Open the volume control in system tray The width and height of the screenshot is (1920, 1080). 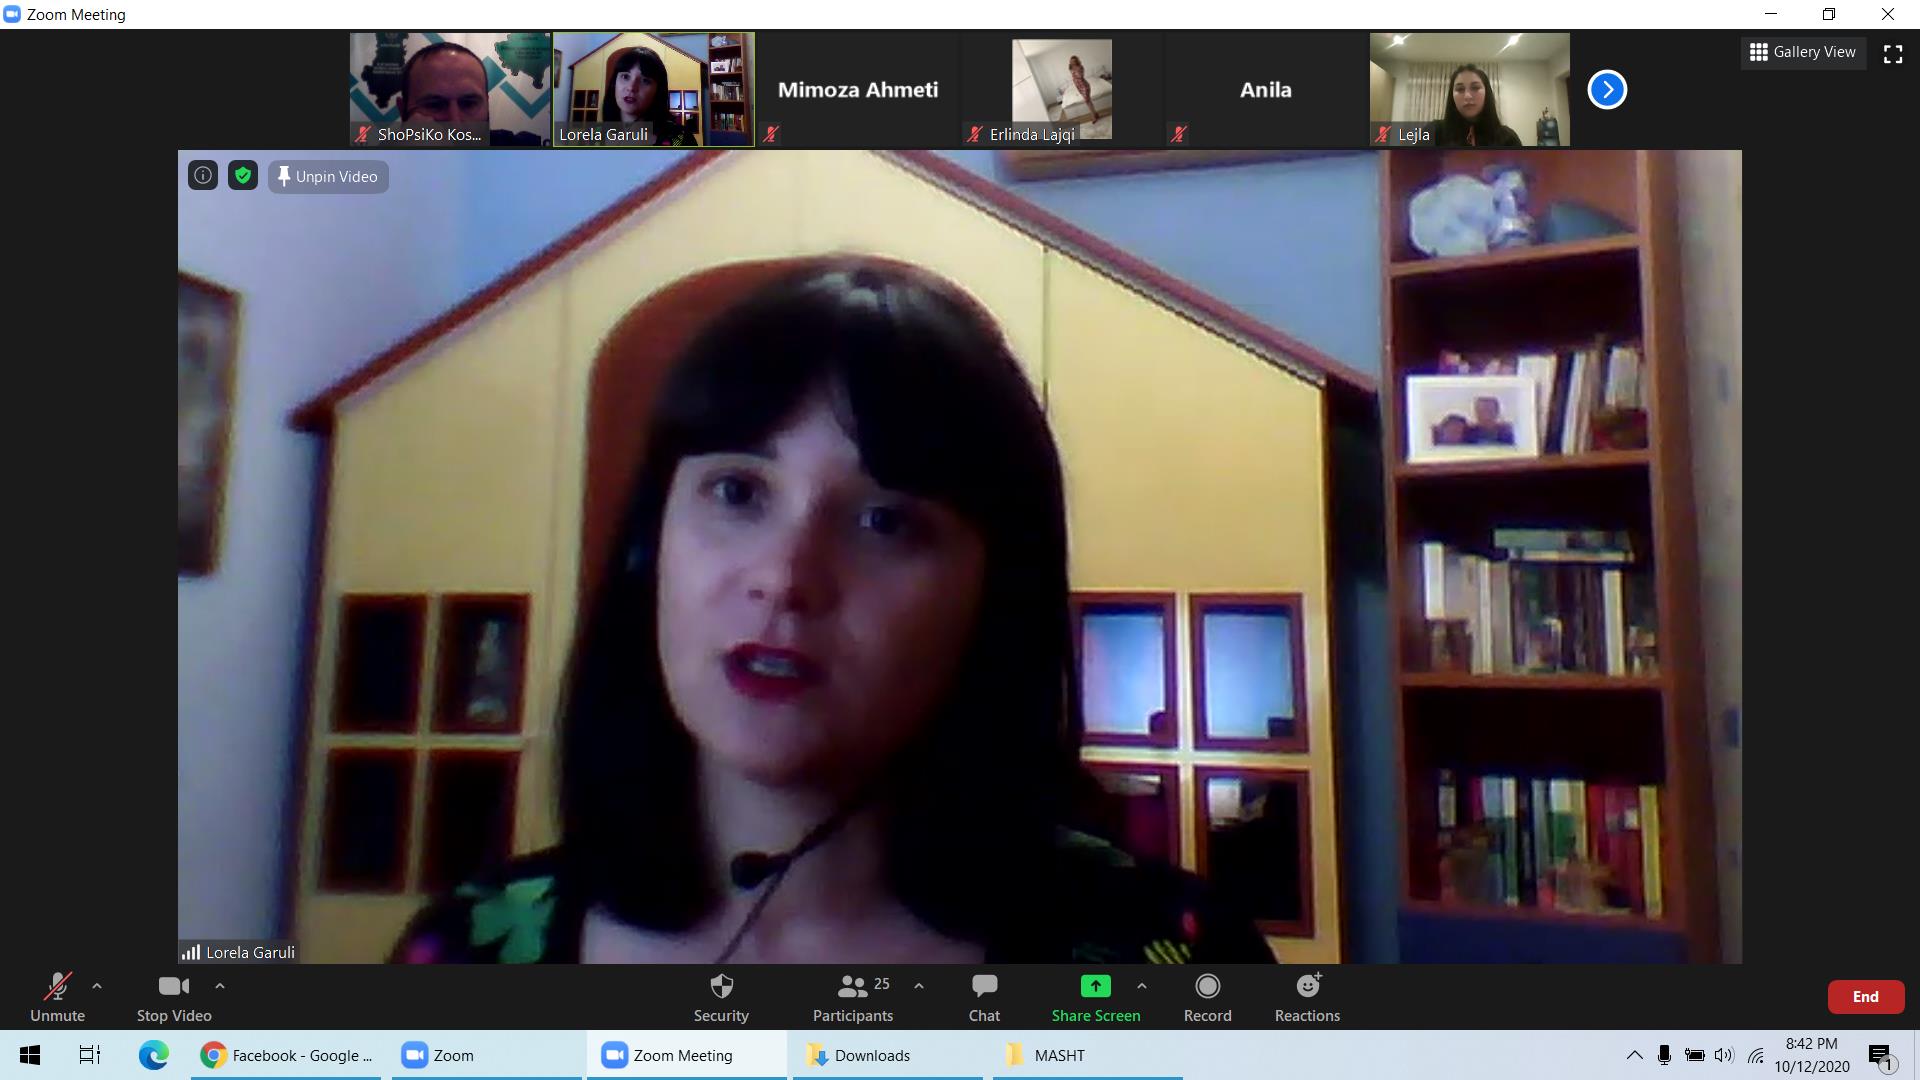click(1724, 1055)
